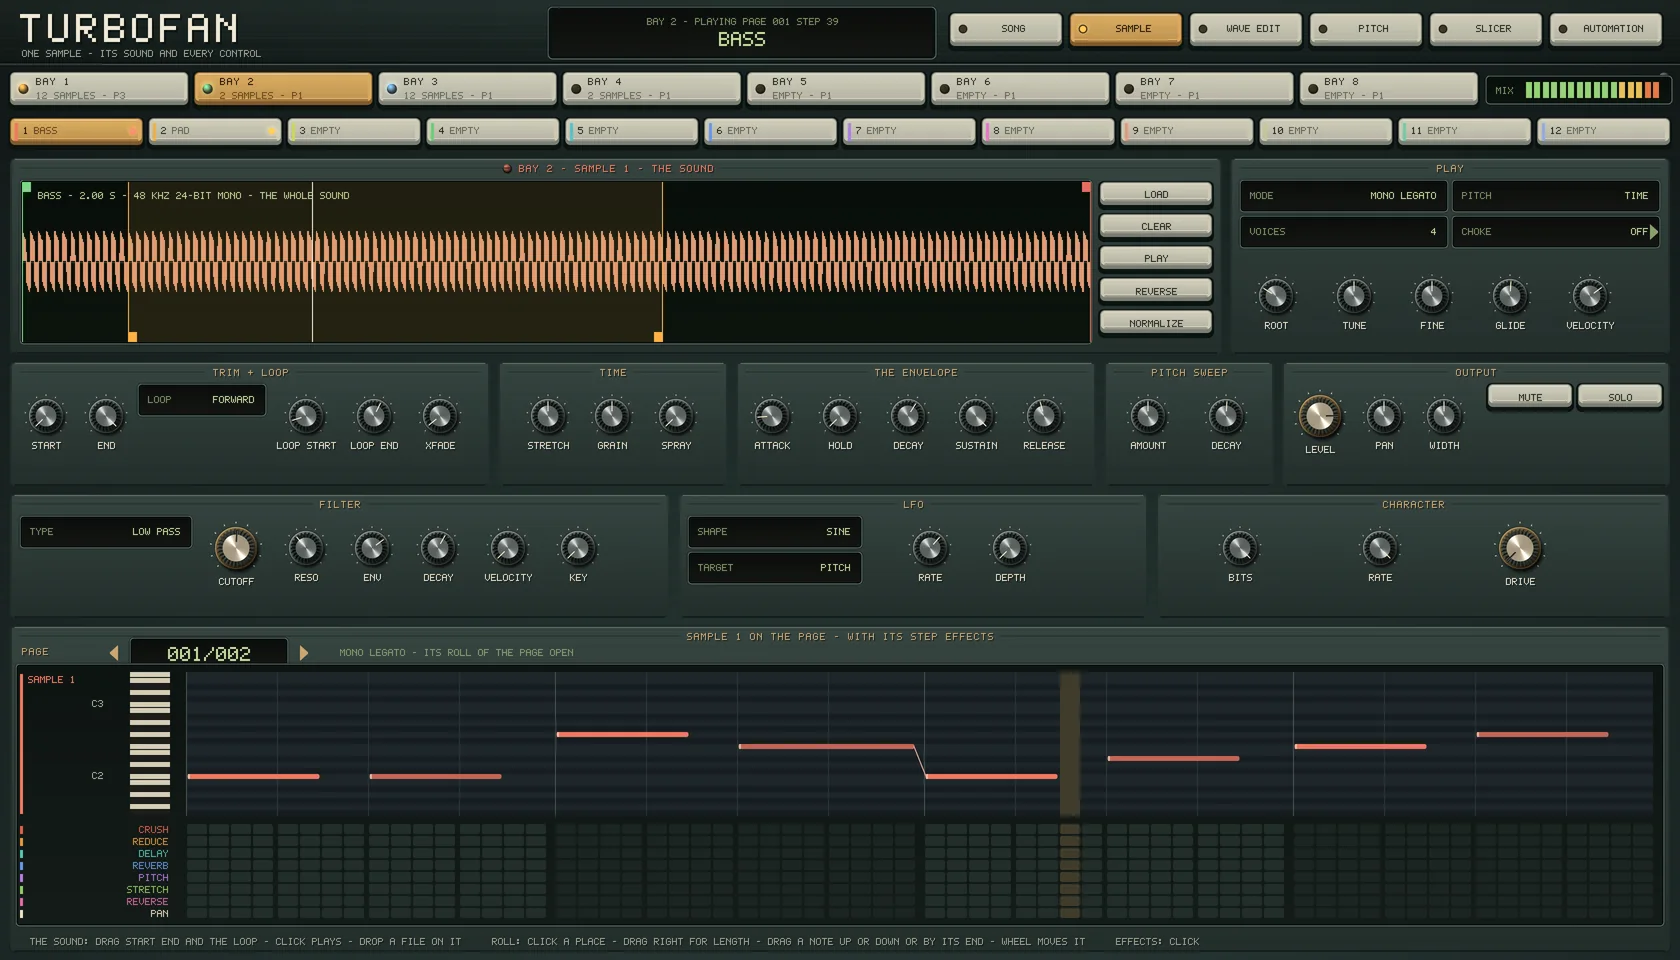
Task: Open the filter TYPE selector showing Low Pass
Action: (x=105, y=532)
